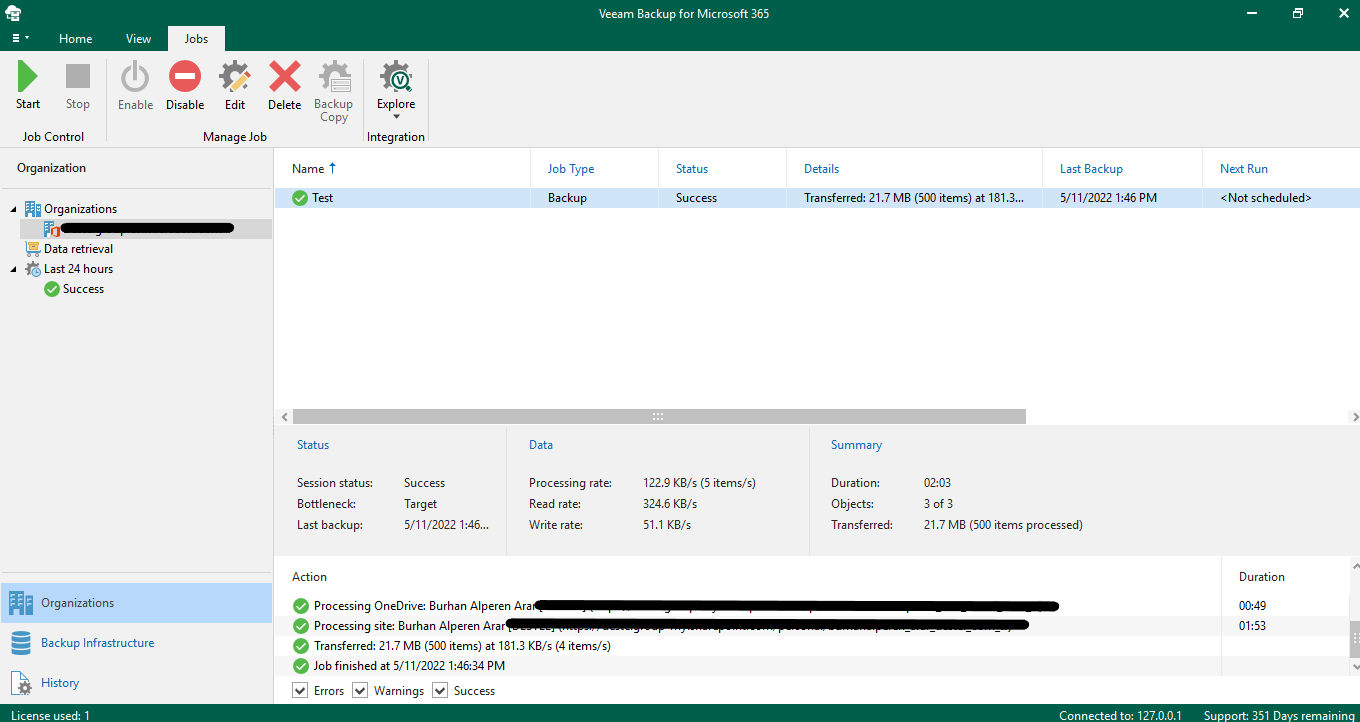The image size is (1360, 722).
Task: Click the <Not scheduled> next run cell
Action: click(x=1266, y=198)
